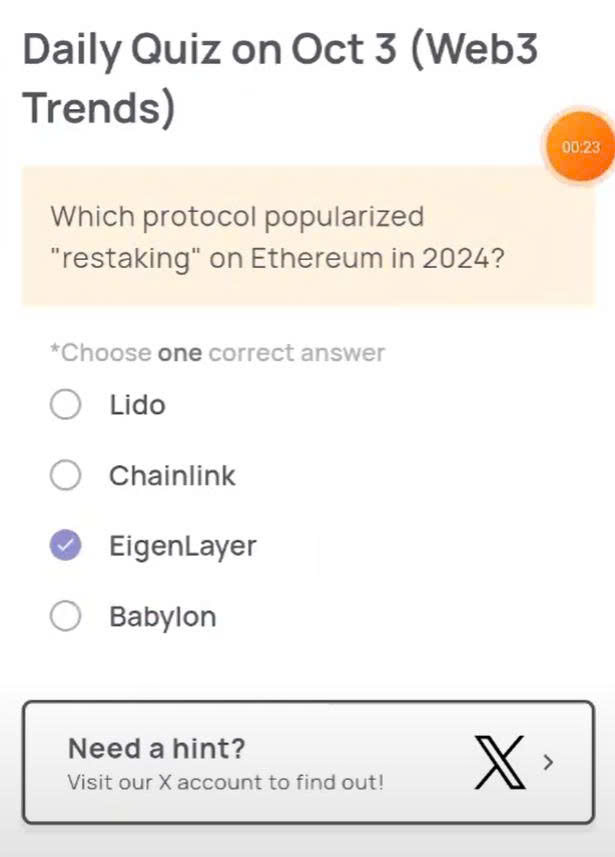Select the Lido radio button

coord(65,405)
